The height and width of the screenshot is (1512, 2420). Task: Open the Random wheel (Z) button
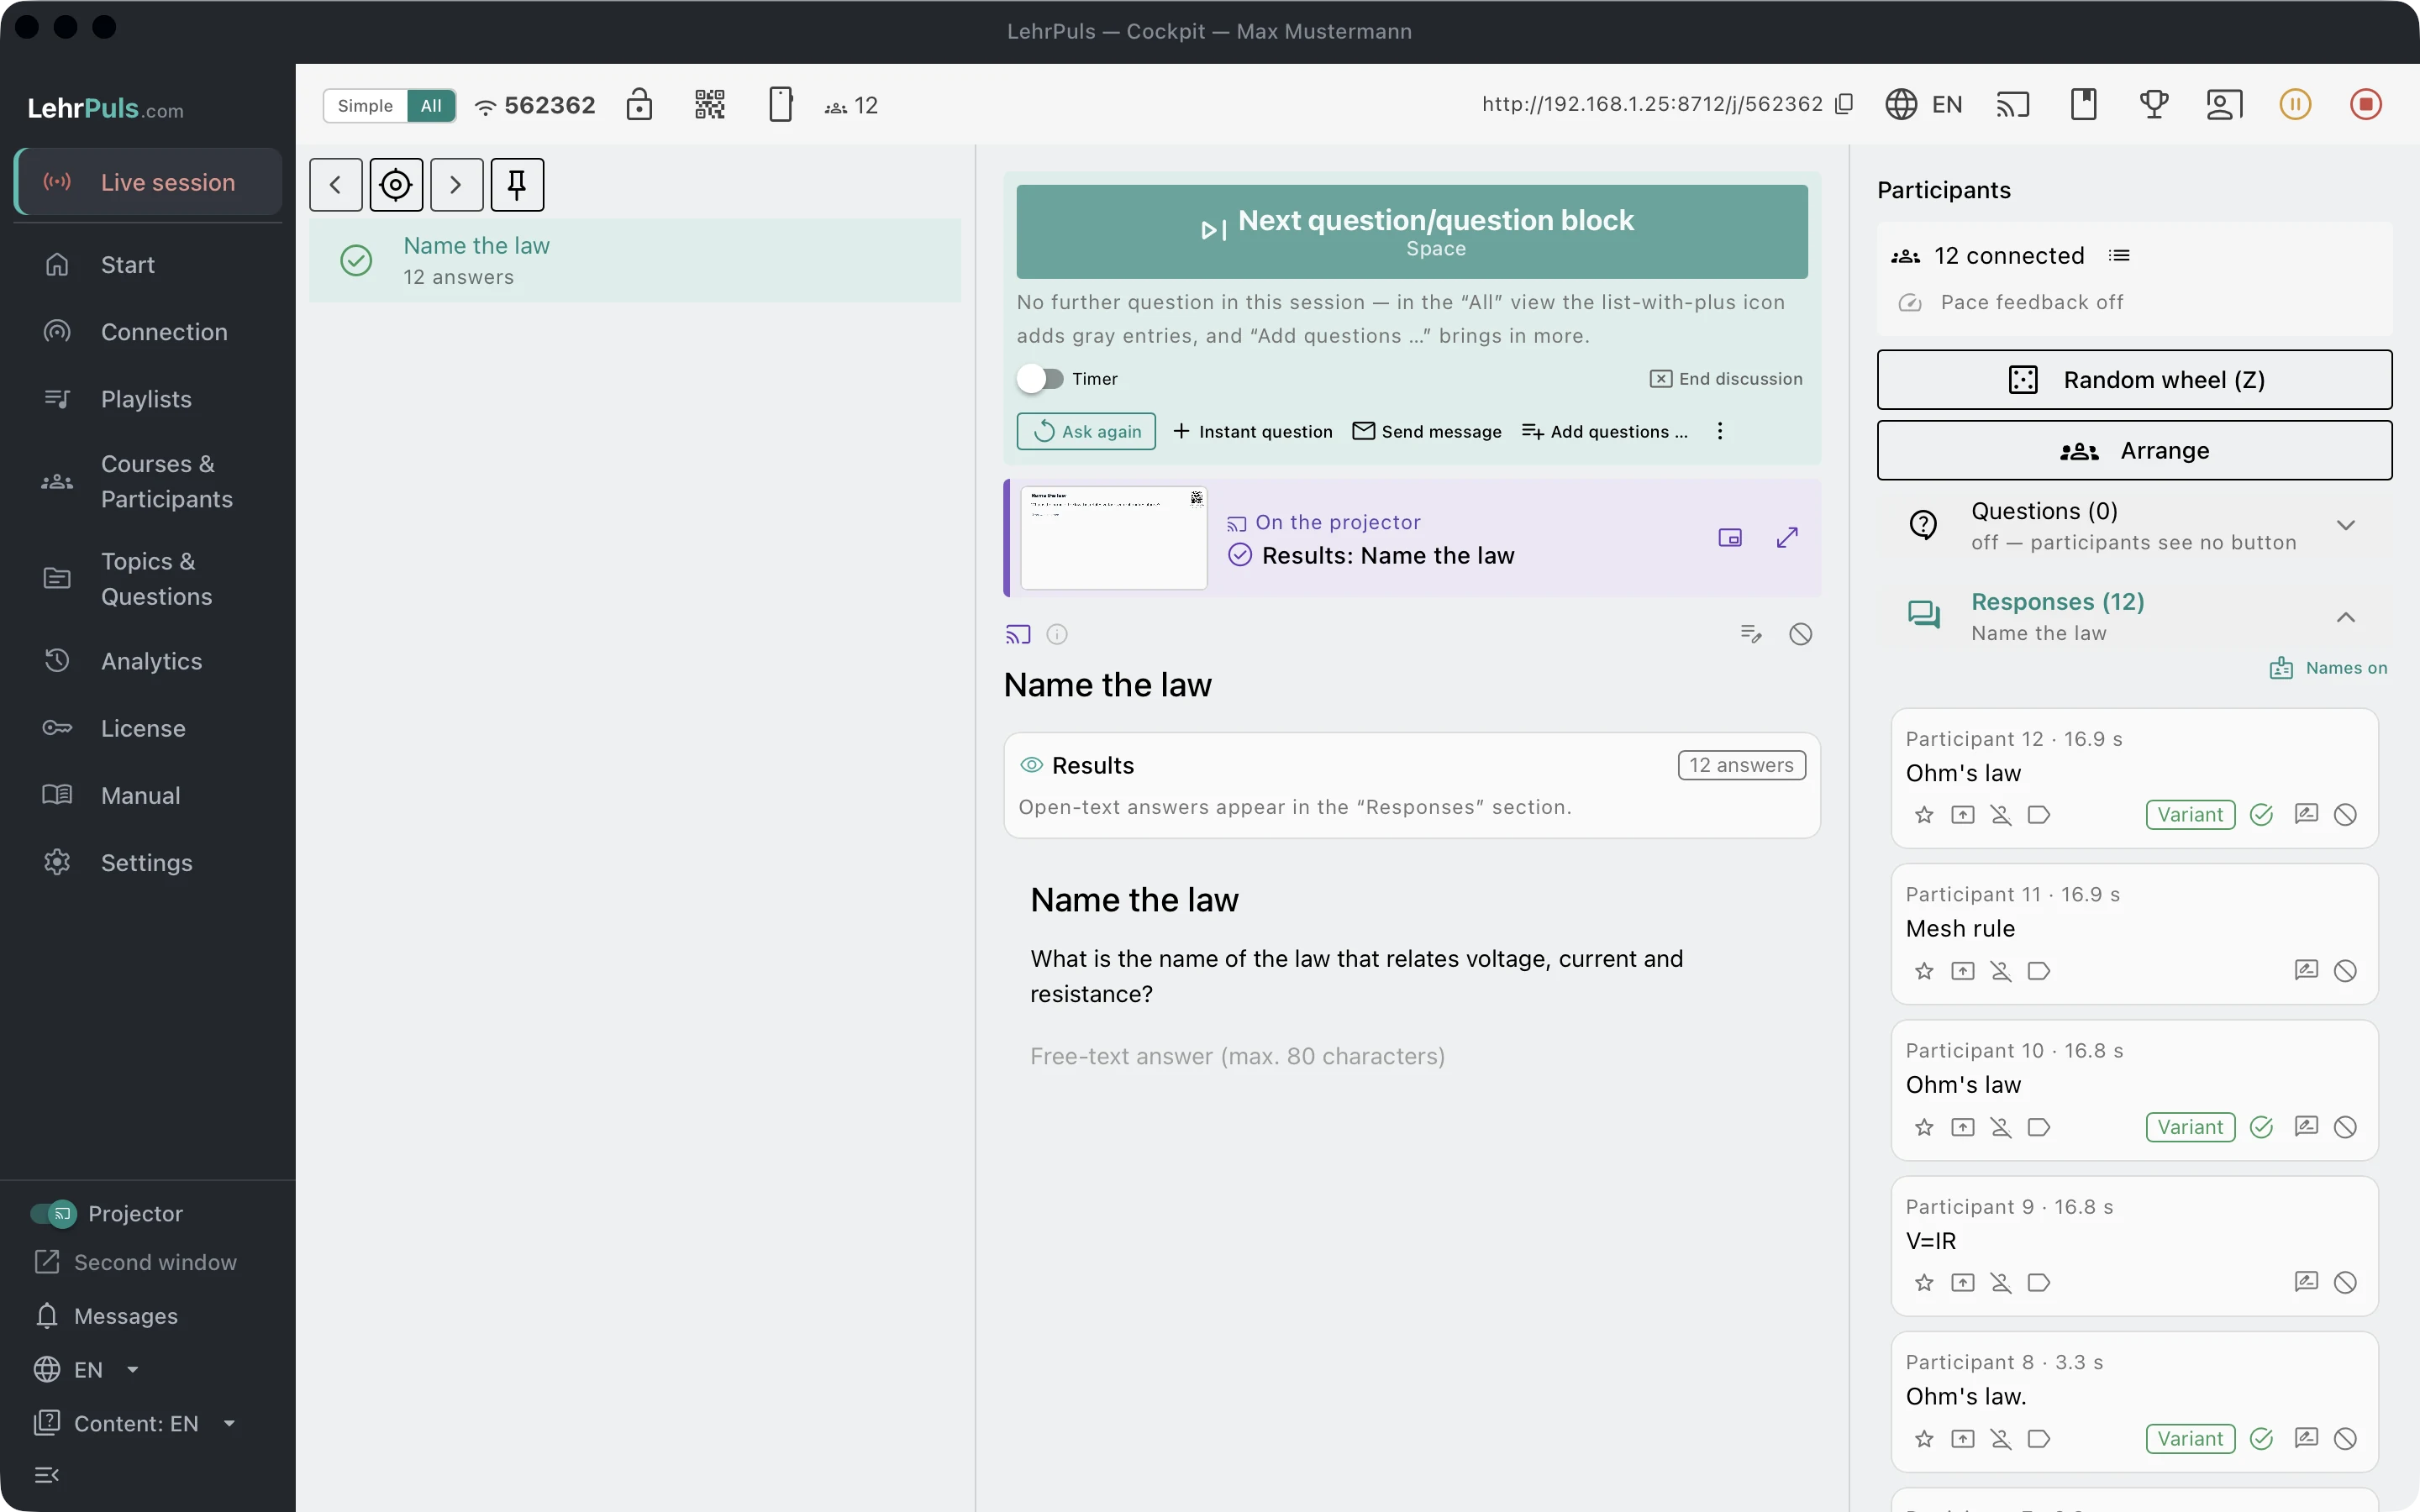pyautogui.click(x=2134, y=380)
